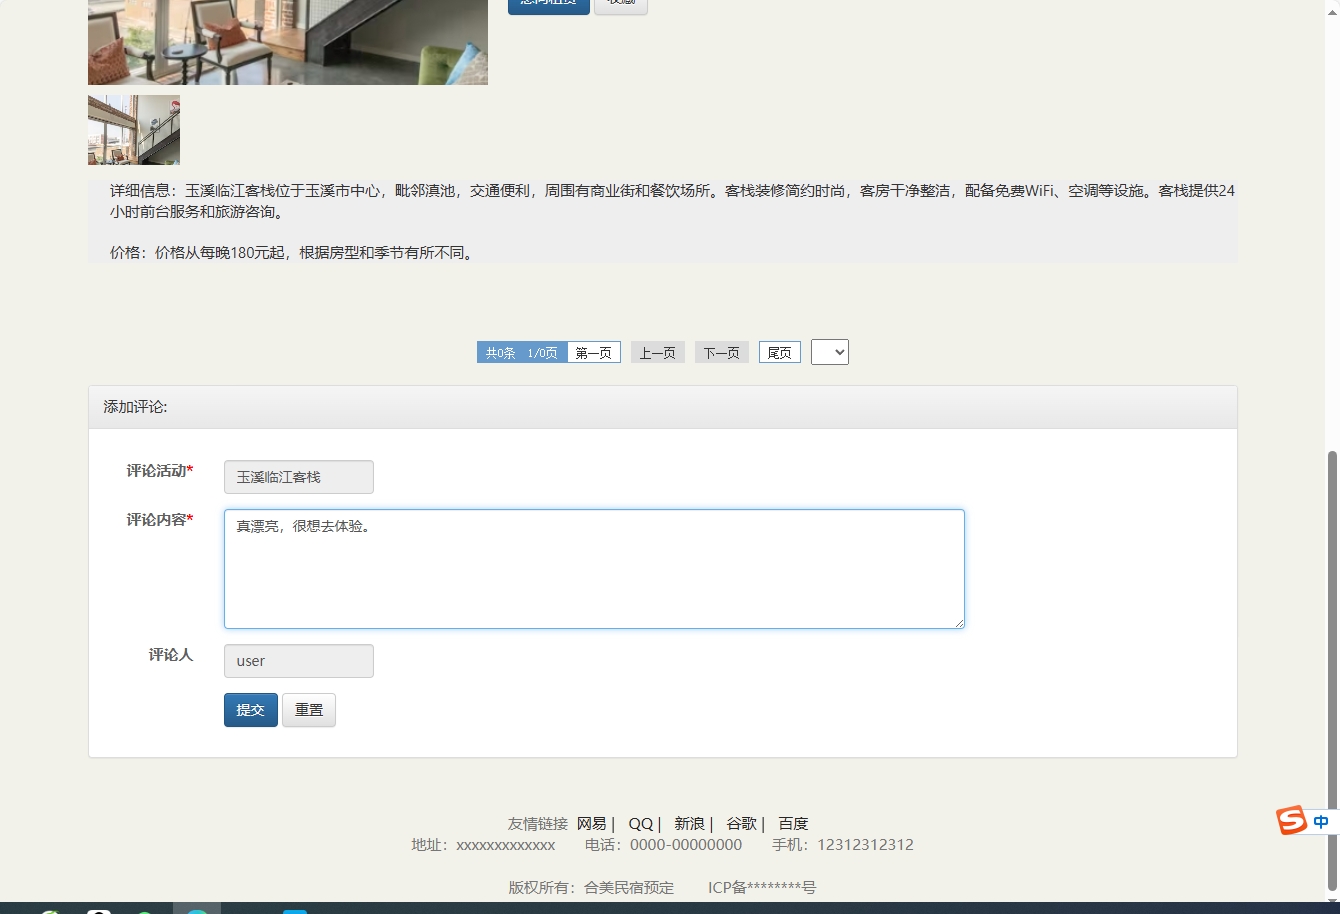Click the Sogou input method icon in the tray
1340x914 pixels.
coord(1292,820)
